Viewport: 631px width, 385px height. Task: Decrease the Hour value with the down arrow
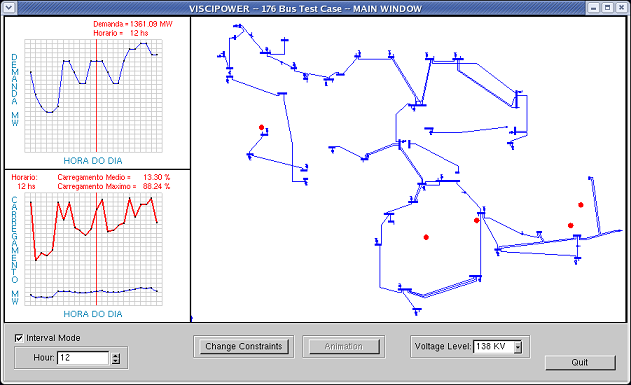click(116, 361)
